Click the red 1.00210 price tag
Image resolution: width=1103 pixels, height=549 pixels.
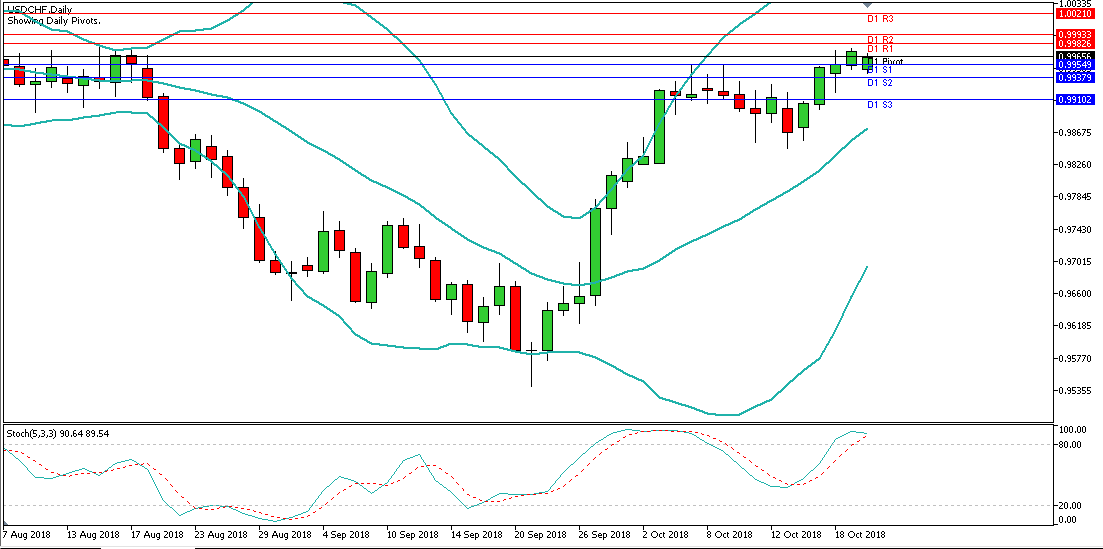click(1077, 13)
